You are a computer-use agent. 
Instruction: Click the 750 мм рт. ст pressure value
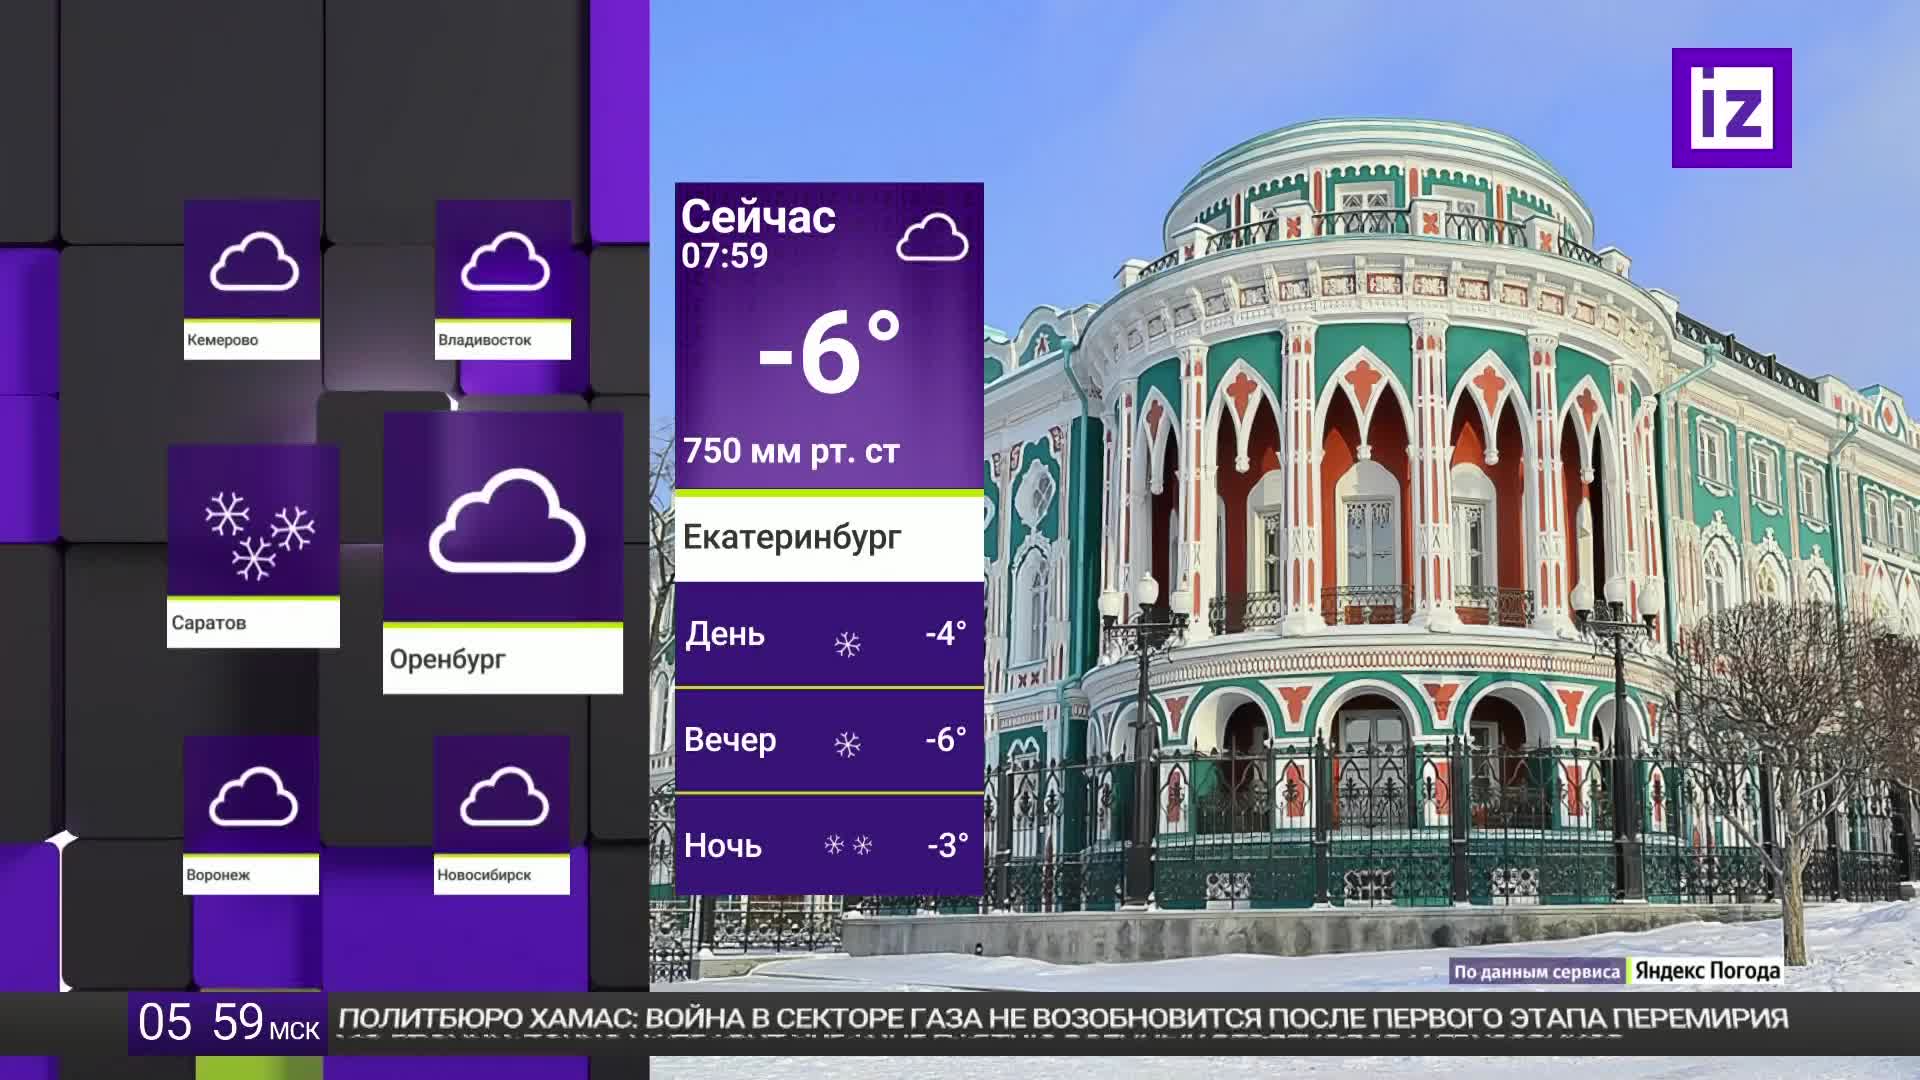tap(791, 452)
